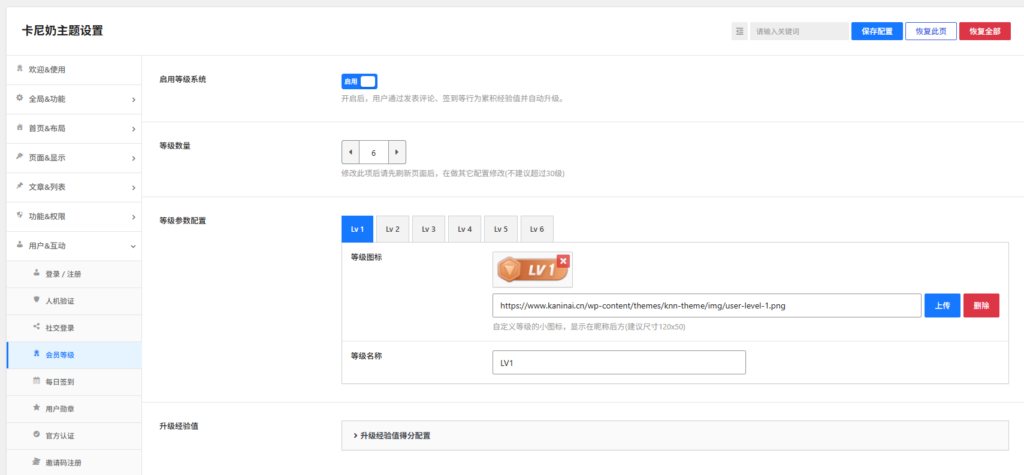Open the 官方认证 settings page
1024x475 pixels.
tap(74, 436)
